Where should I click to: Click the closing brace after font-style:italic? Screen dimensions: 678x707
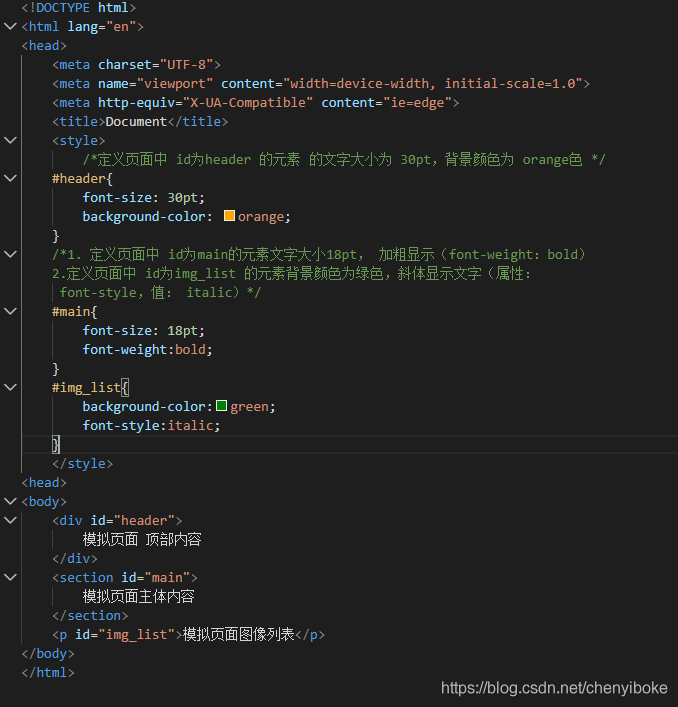[56, 445]
